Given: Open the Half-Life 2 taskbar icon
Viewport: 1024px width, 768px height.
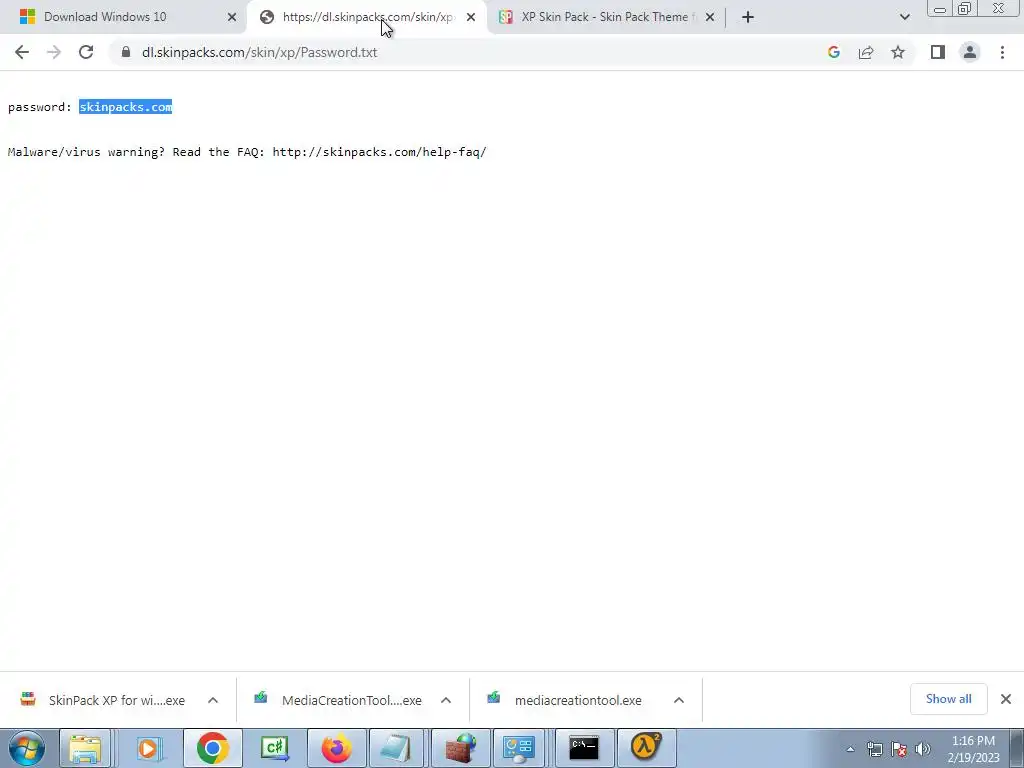Looking at the screenshot, I should 646,748.
